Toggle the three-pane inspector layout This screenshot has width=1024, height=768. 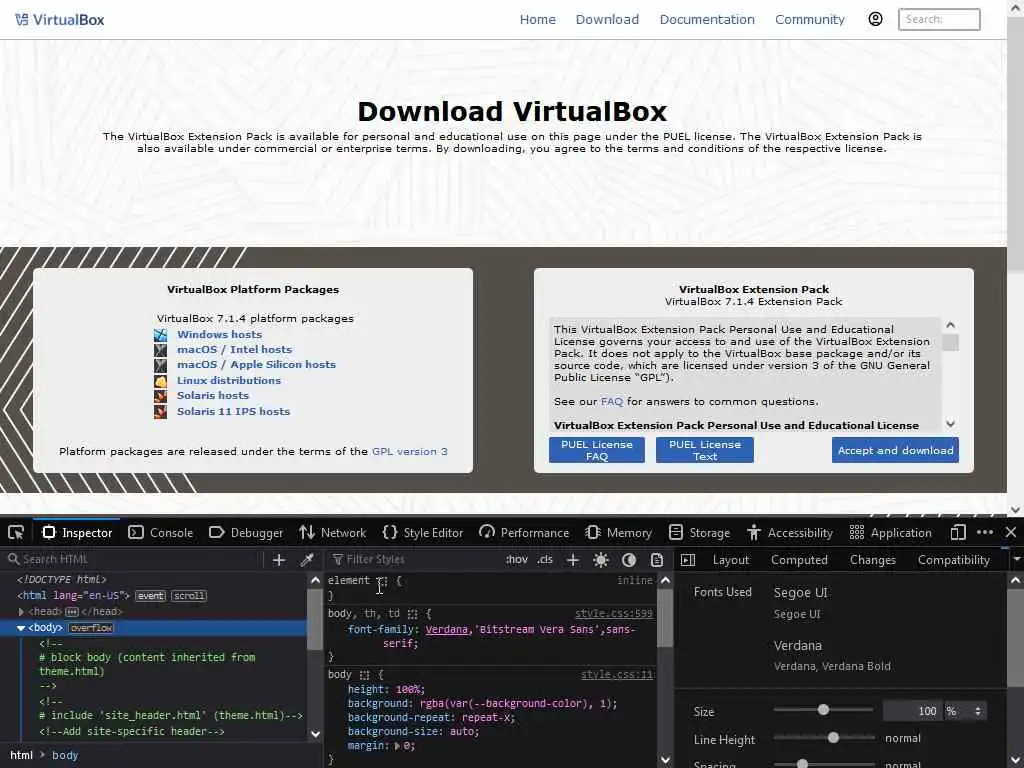coord(688,560)
